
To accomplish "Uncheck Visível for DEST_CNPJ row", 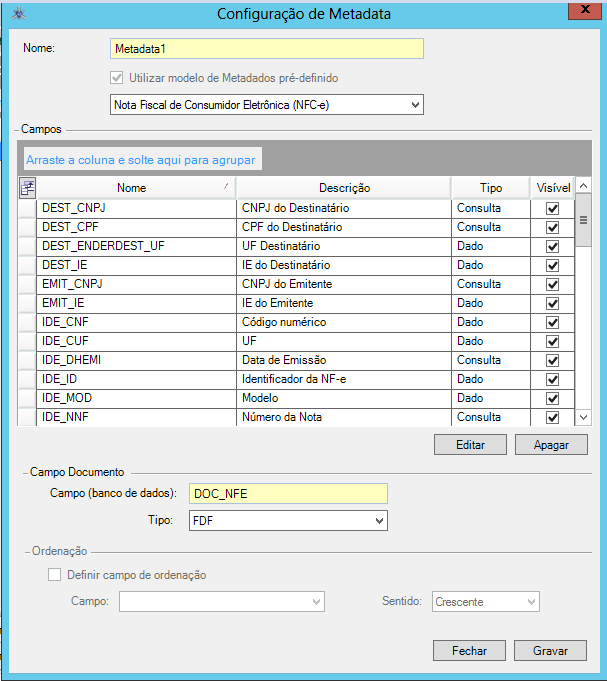I will click(552, 208).
